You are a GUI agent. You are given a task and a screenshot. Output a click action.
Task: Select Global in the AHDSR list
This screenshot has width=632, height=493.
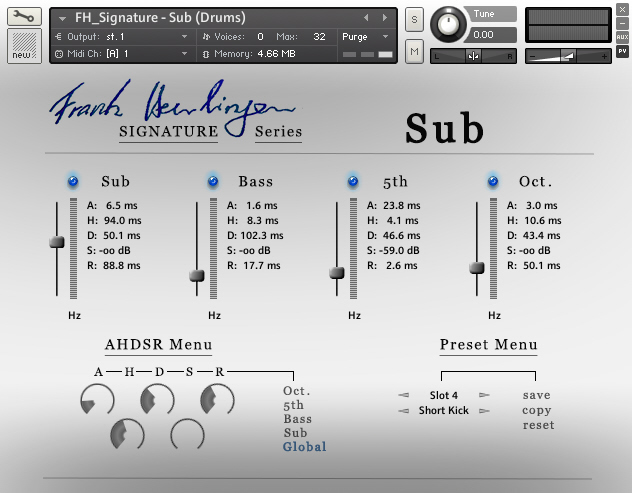[x=304, y=447]
